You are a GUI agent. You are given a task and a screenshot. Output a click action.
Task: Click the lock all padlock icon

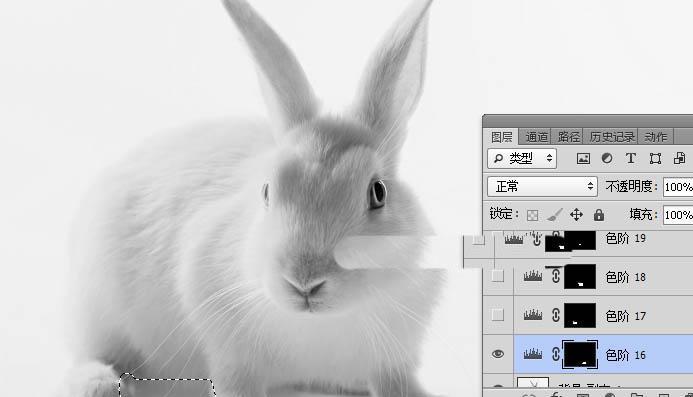(x=599, y=215)
